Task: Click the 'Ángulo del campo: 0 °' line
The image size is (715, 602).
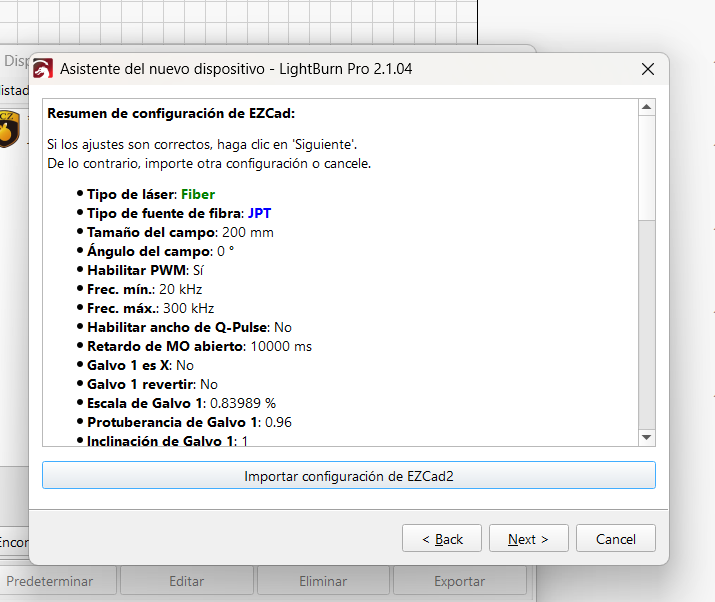Action: [161, 251]
